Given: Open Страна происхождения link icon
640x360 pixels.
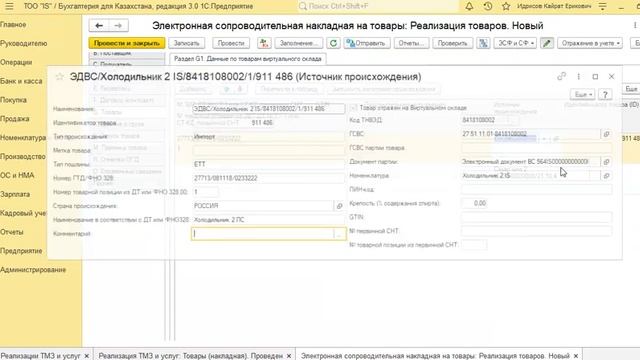Looking at the screenshot, I should [x=339, y=206].
